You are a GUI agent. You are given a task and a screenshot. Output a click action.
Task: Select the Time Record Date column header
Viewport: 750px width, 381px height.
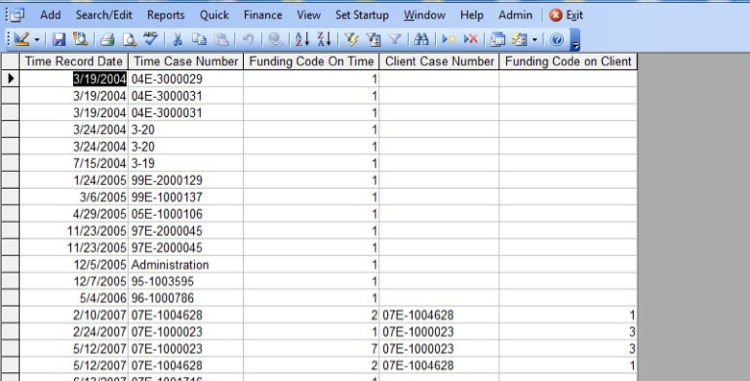click(74, 61)
